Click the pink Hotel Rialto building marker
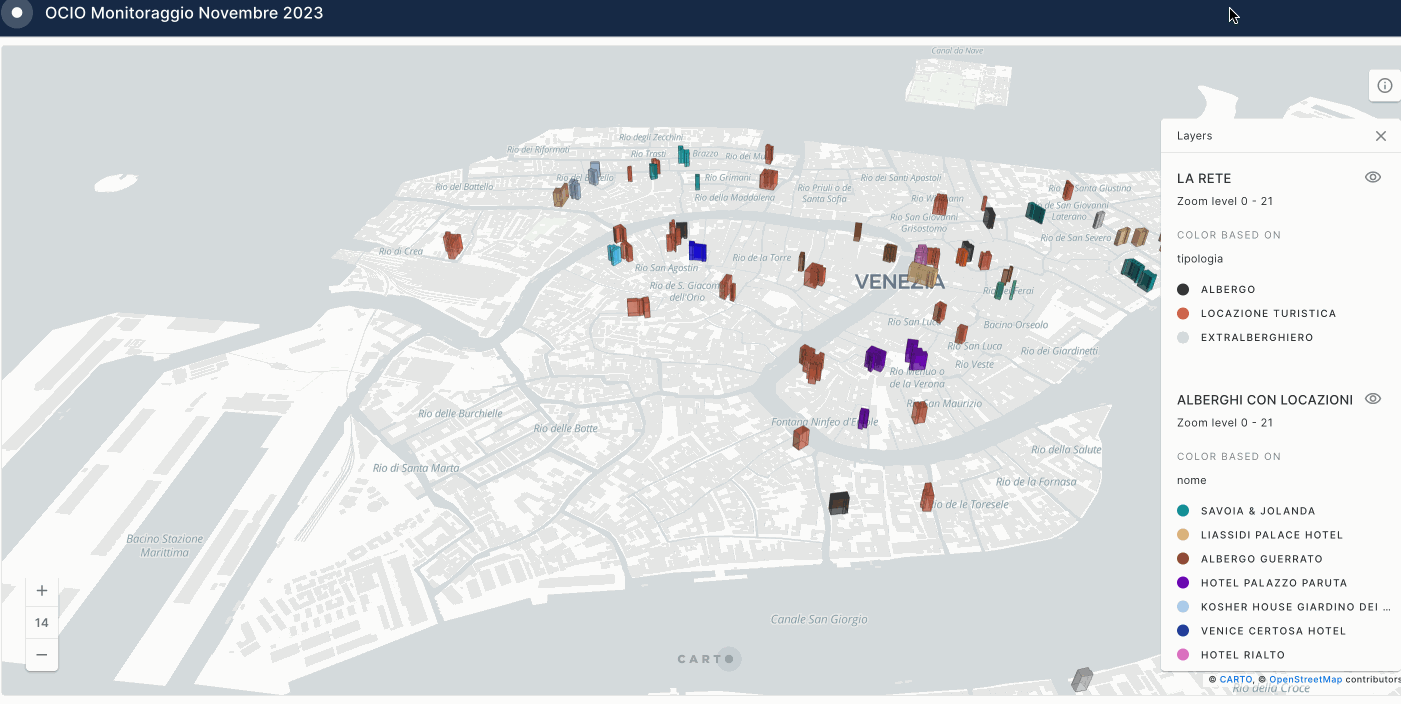The height and width of the screenshot is (704, 1401). (921, 254)
